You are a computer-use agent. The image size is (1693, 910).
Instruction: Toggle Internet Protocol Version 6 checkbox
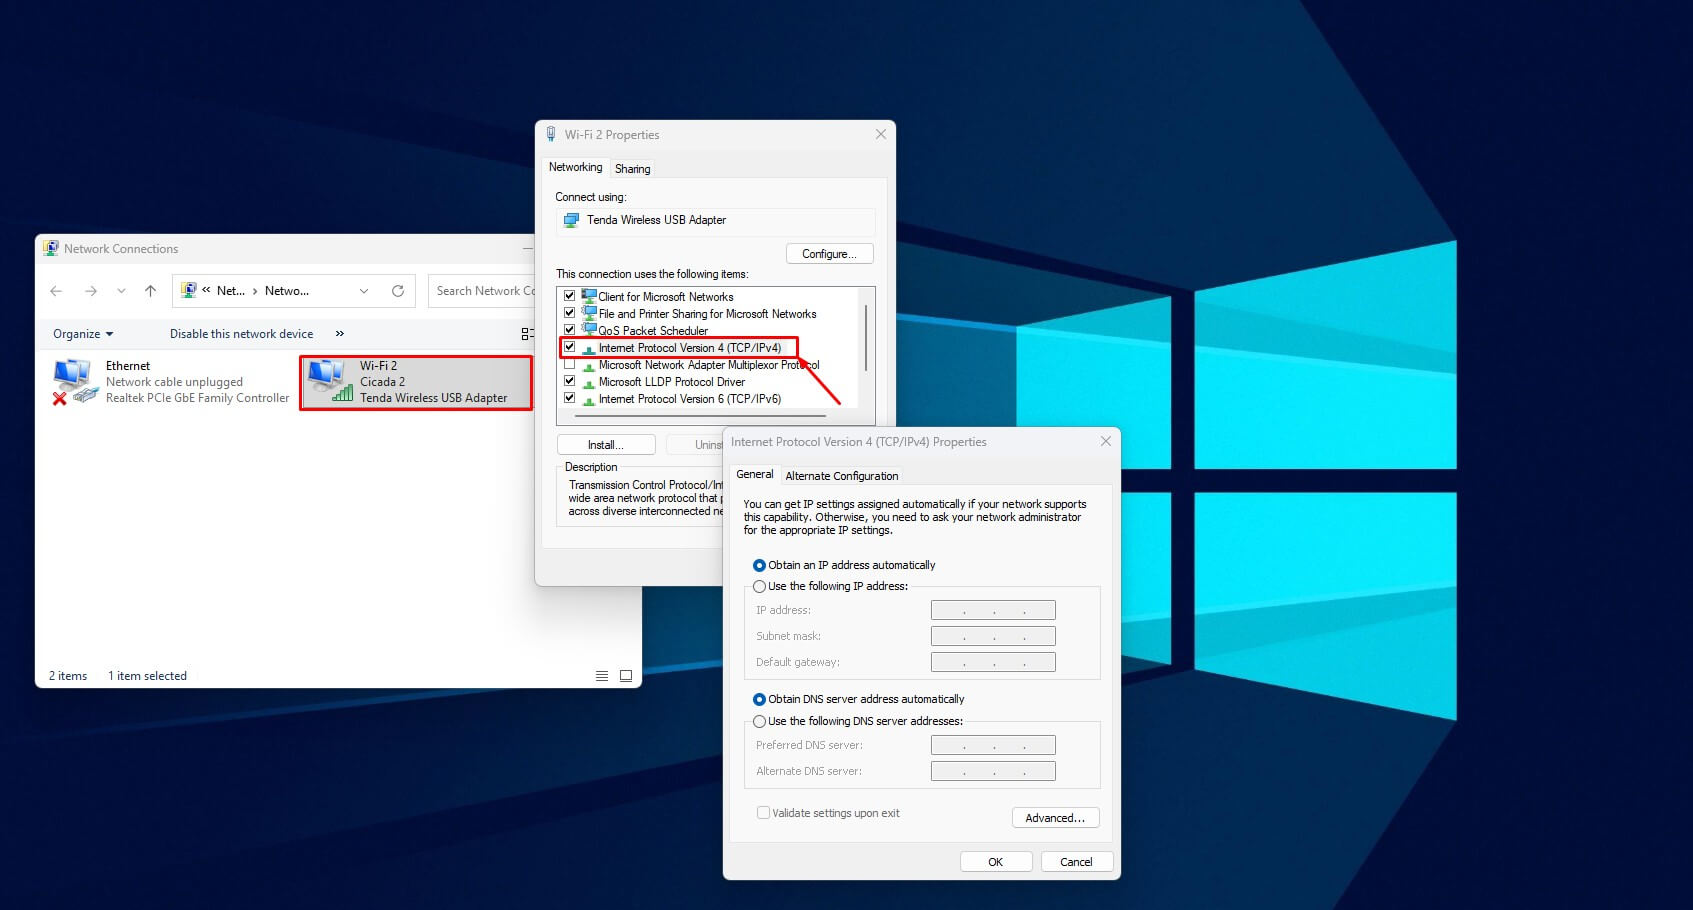(570, 398)
